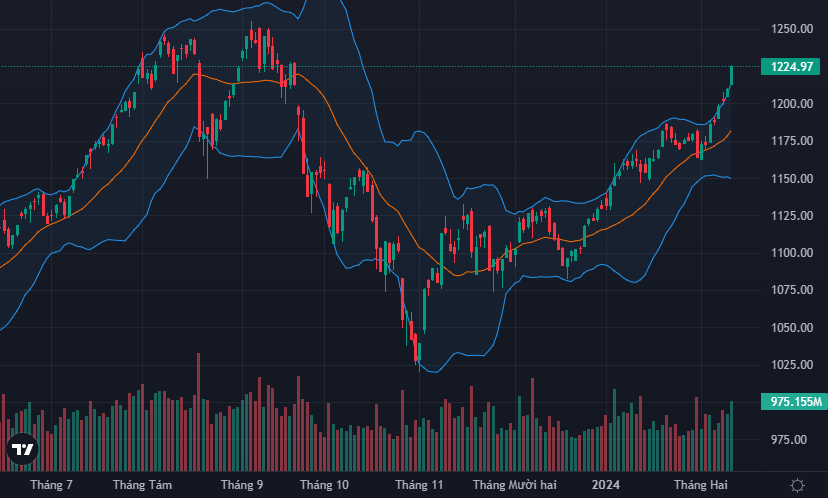The width and height of the screenshot is (828, 498).
Task: Click the 1250.00 price scale label
Action: [x=789, y=29]
